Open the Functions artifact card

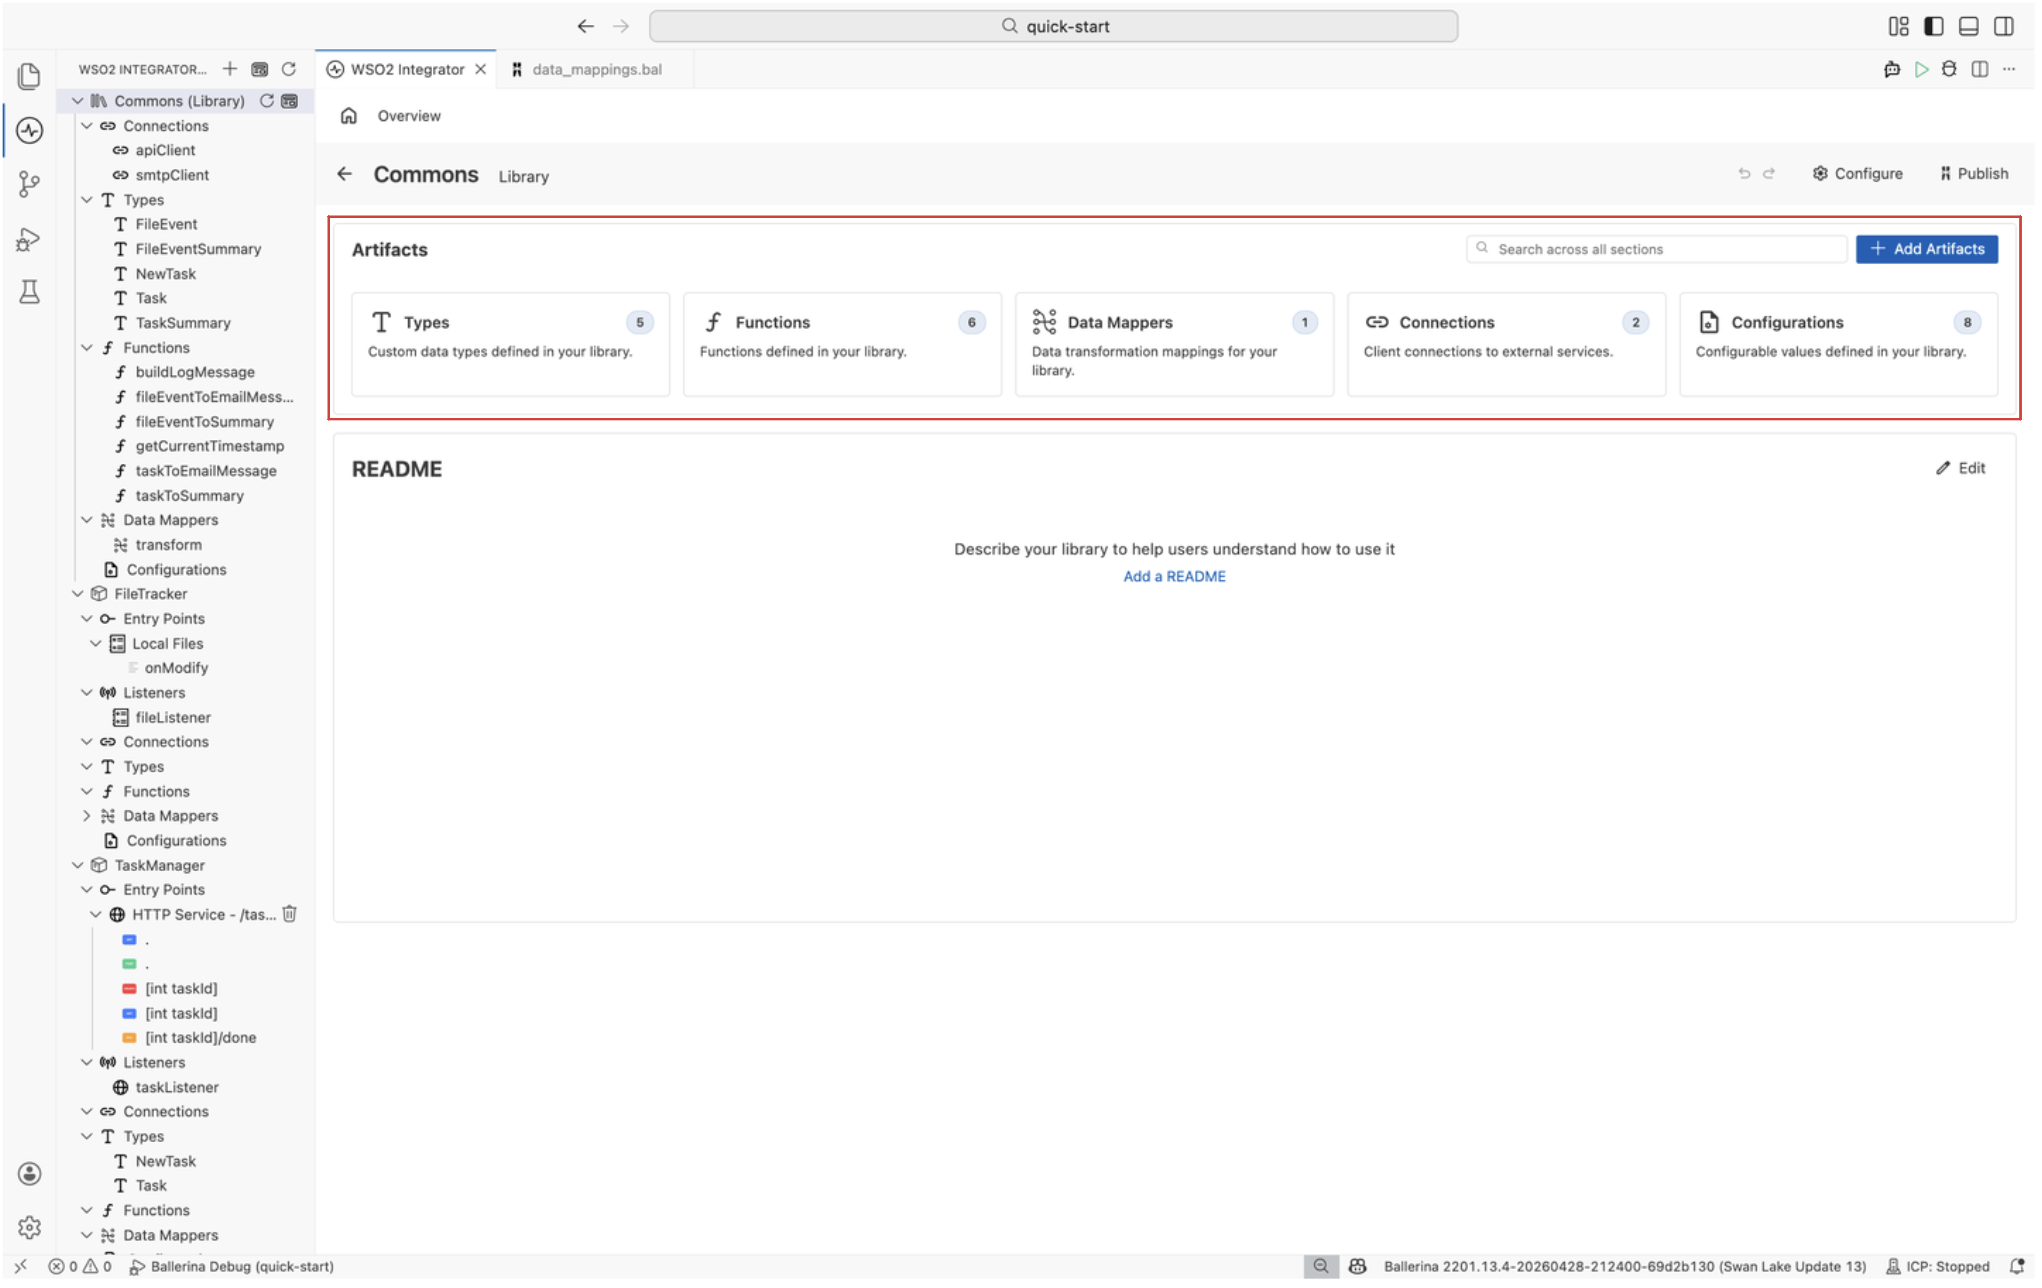(842, 344)
